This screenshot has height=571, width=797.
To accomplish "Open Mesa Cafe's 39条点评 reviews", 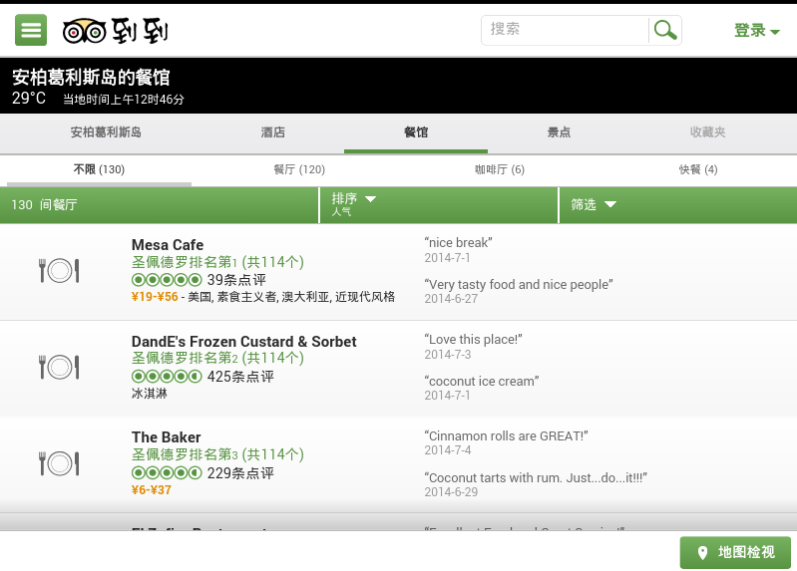I will point(236,280).
